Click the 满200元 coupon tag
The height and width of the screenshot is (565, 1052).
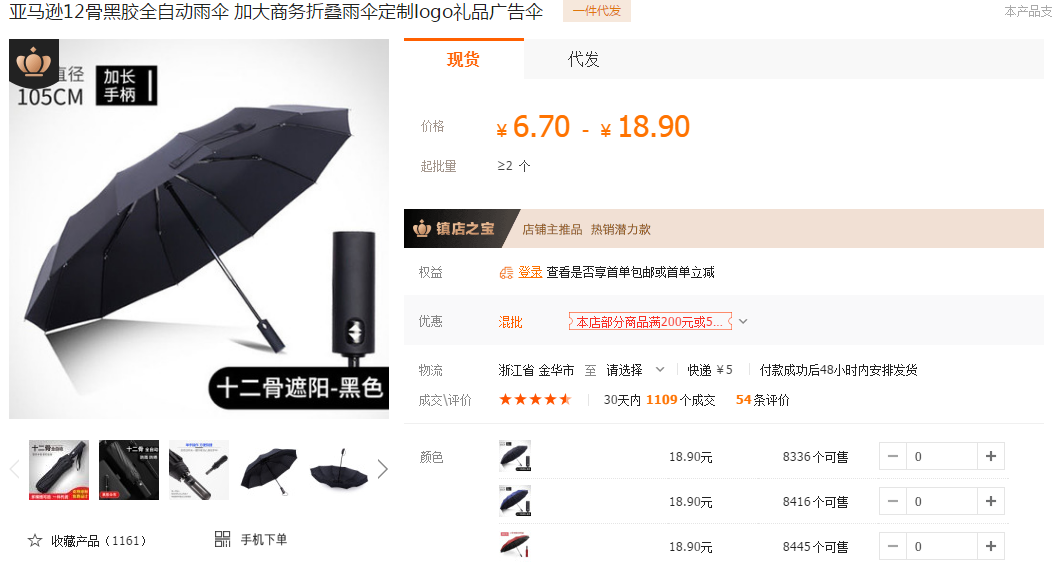(x=649, y=322)
